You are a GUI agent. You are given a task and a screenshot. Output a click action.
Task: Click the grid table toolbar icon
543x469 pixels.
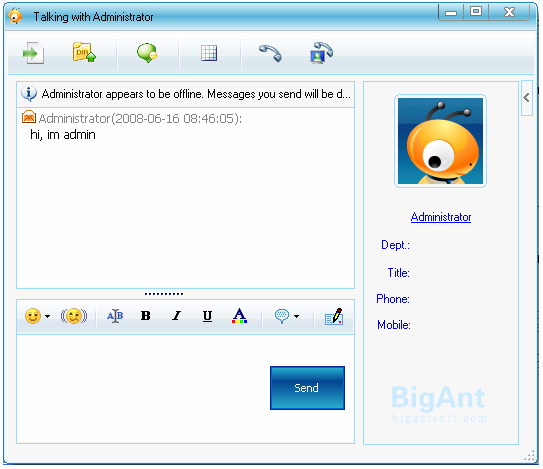[209, 53]
